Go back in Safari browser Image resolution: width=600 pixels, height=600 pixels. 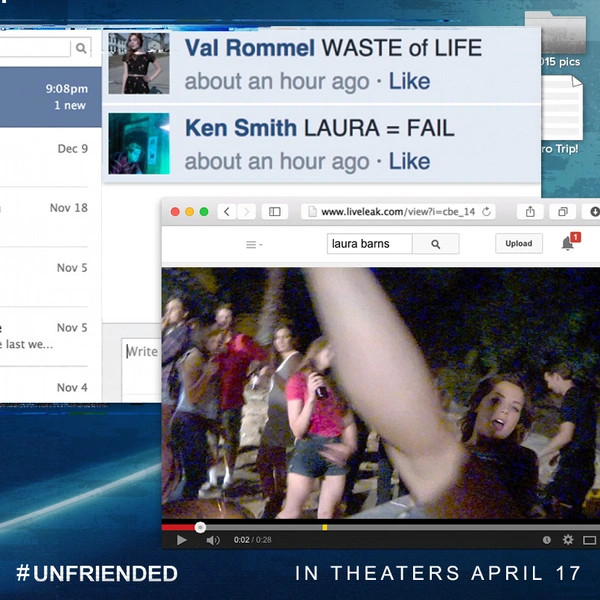(227, 212)
